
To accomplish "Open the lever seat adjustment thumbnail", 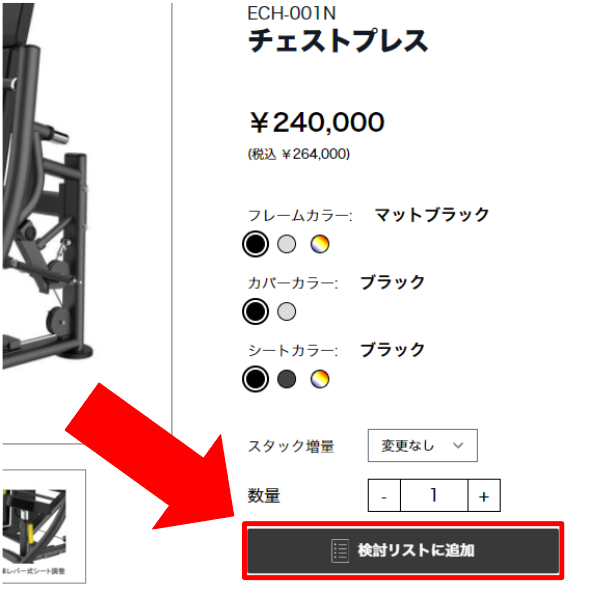I will [x=44, y=526].
